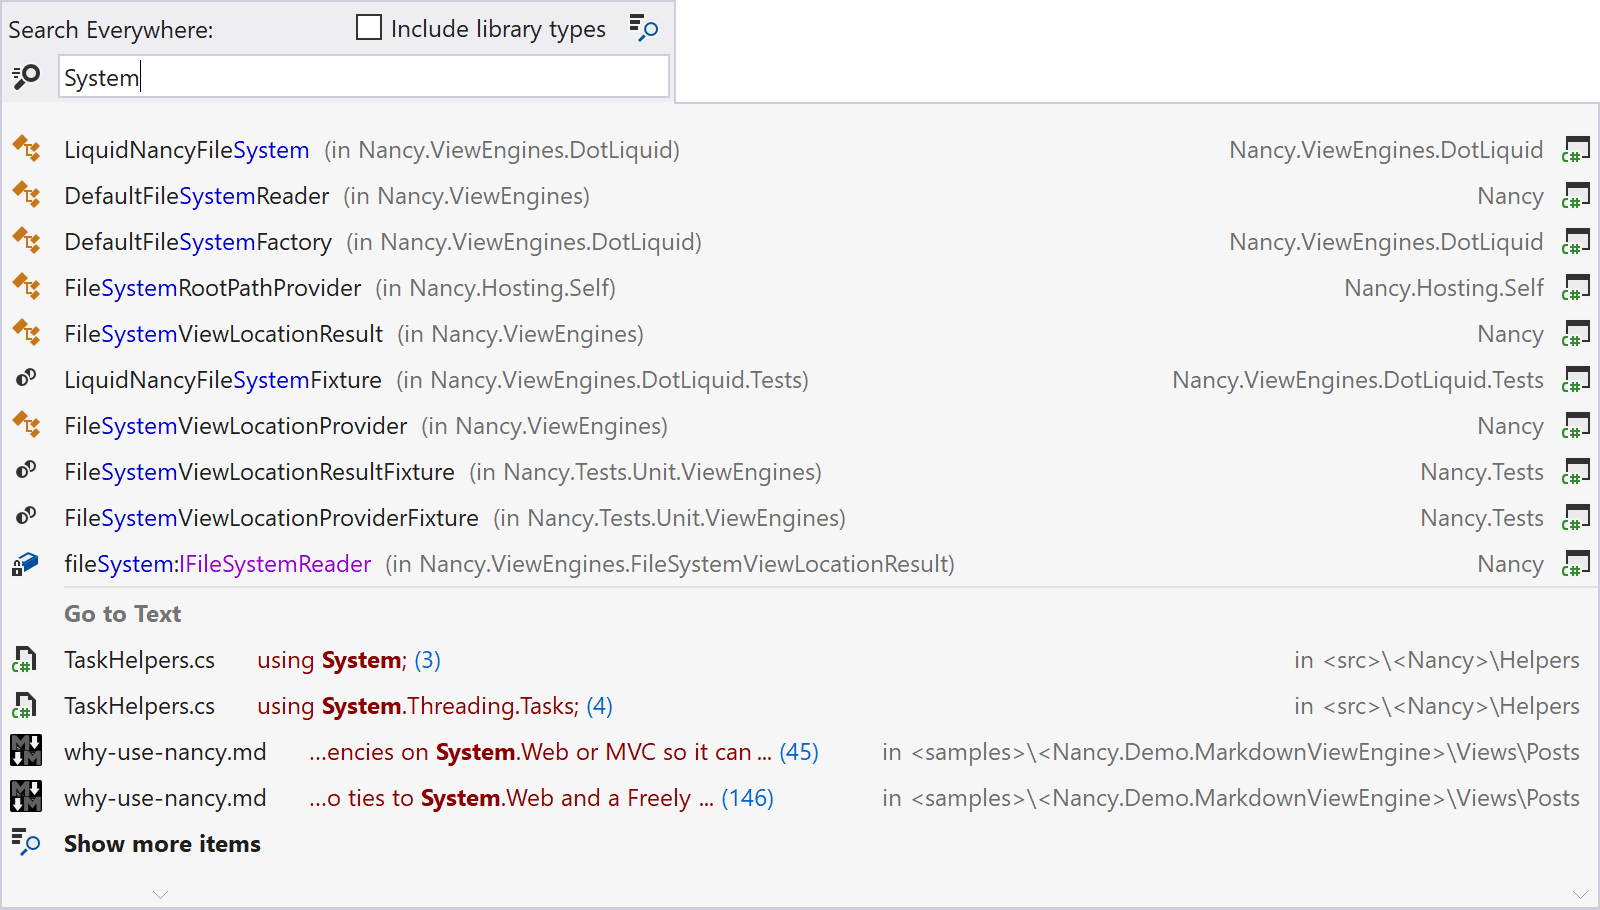Click C# project icon on DefaultFileSystemReader row
This screenshot has height=910, width=1600.
(1576, 196)
